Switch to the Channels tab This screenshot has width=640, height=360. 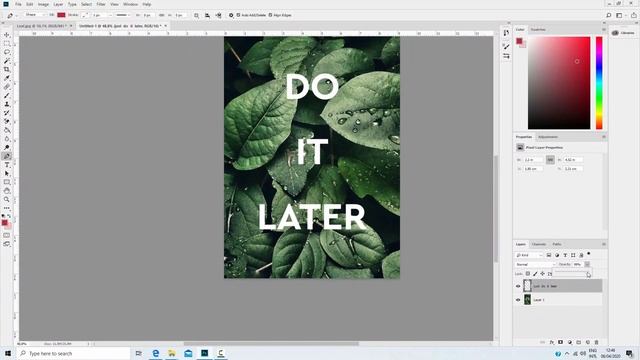539,244
